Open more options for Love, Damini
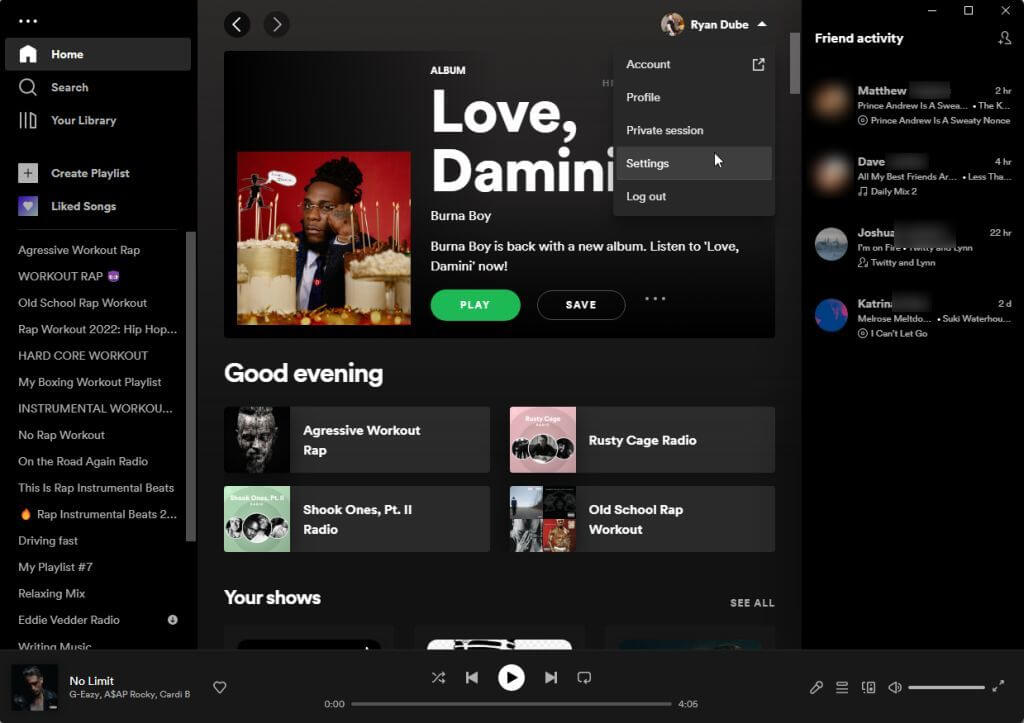Image resolution: width=1024 pixels, height=723 pixels. (x=655, y=298)
